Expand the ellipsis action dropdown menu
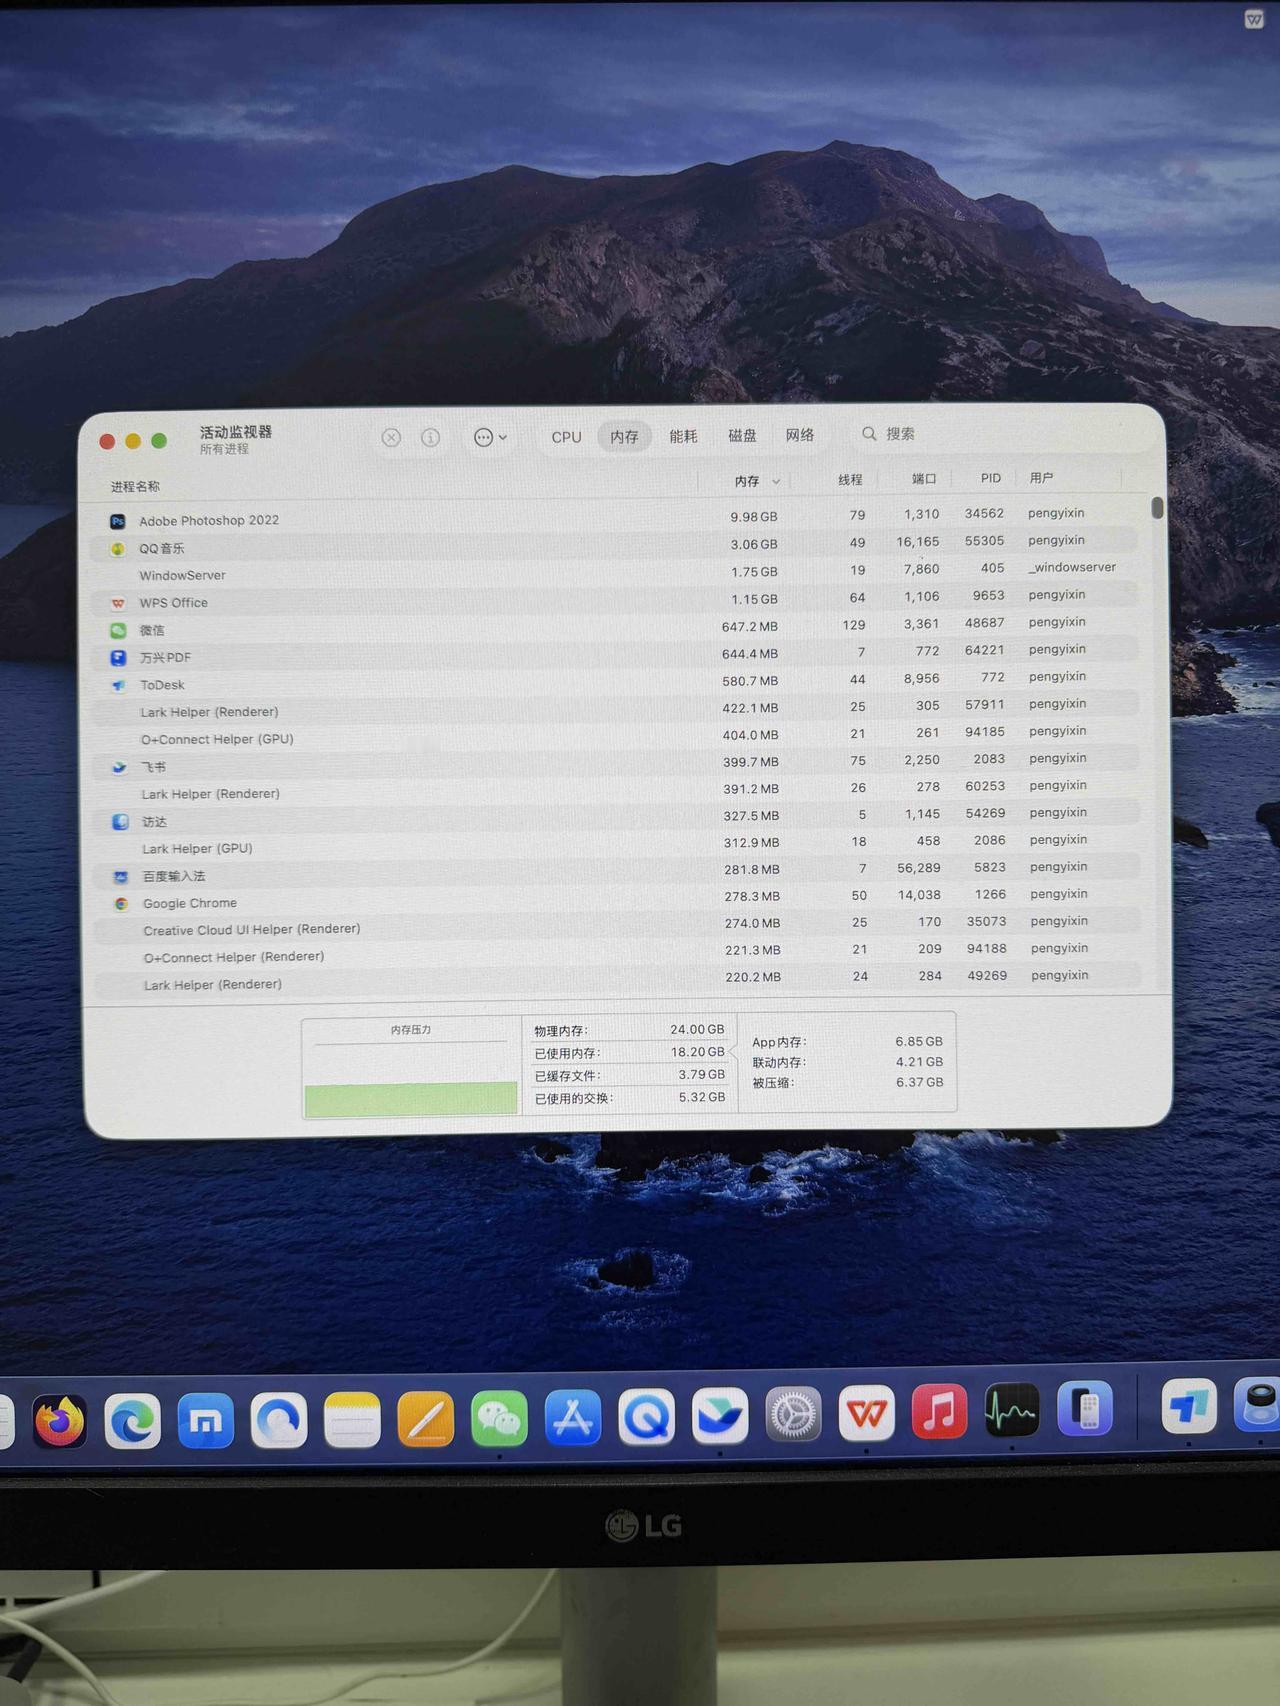This screenshot has height=1706, width=1280. click(x=490, y=437)
